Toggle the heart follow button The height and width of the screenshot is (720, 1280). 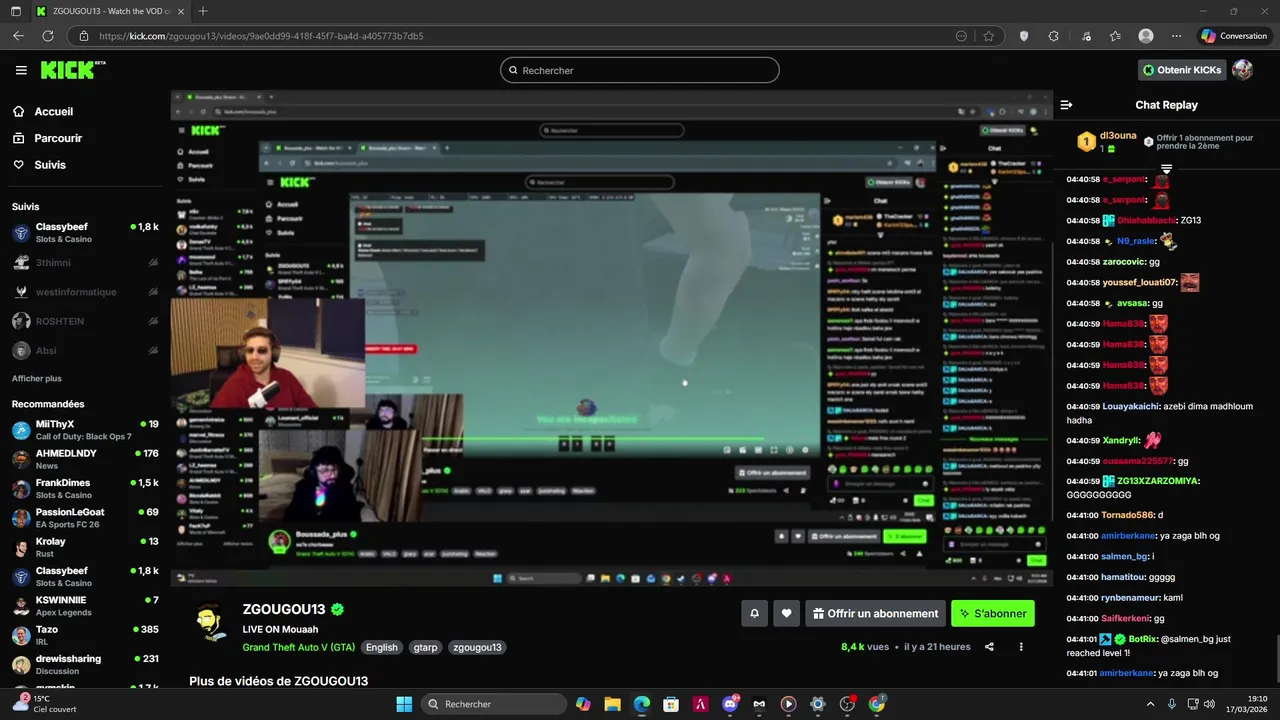(787, 614)
